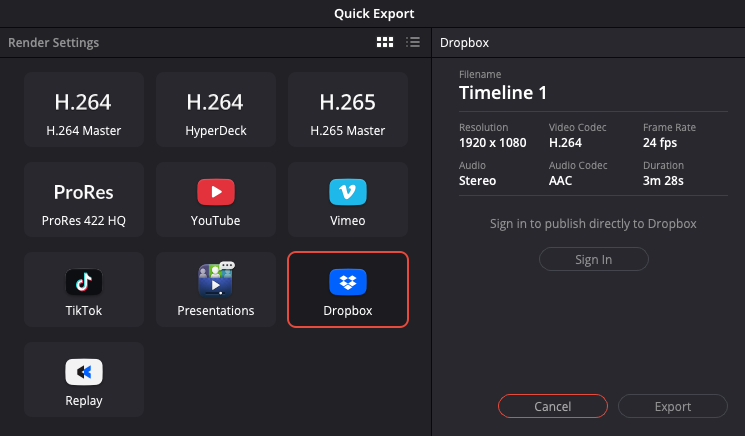
Task: Click the Dropbox preset icon
Action: (x=348, y=282)
